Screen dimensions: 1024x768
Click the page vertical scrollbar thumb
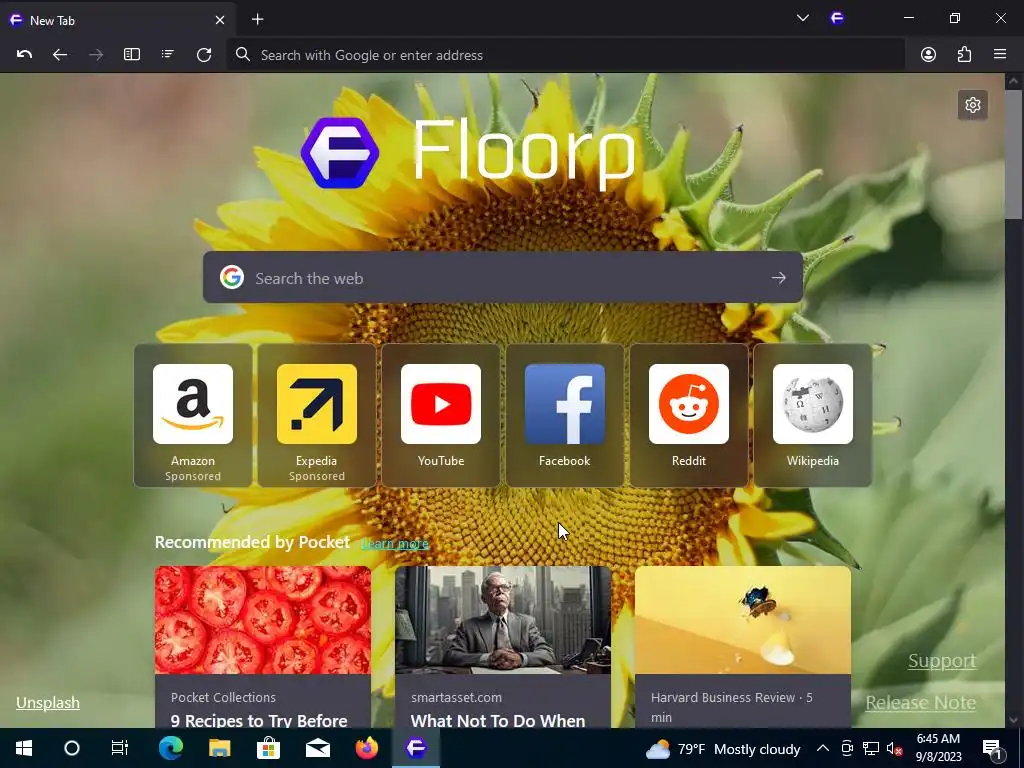coord(1013,154)
